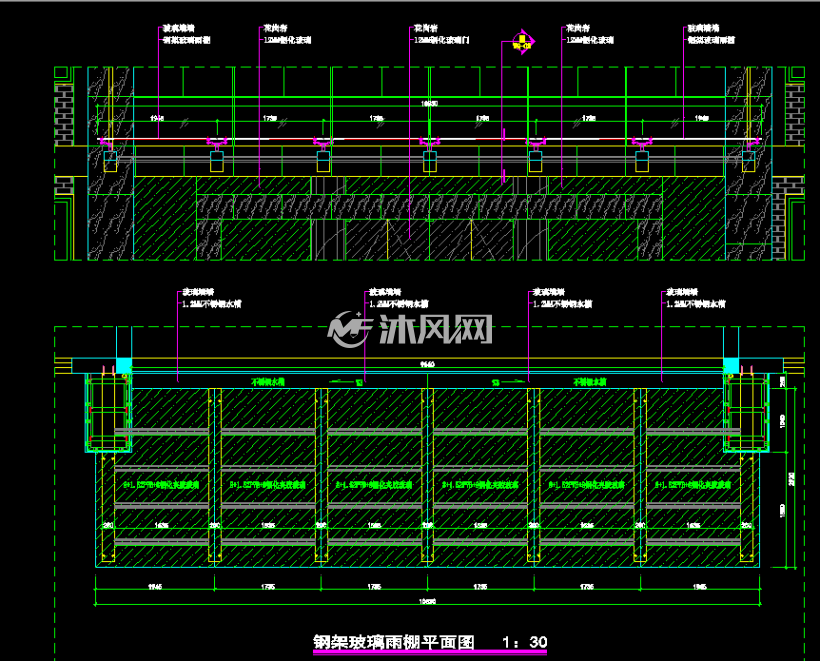Select the yellow and magenta section reference marker
Viewport: 820px width, 661px height.
click(522, 42)
